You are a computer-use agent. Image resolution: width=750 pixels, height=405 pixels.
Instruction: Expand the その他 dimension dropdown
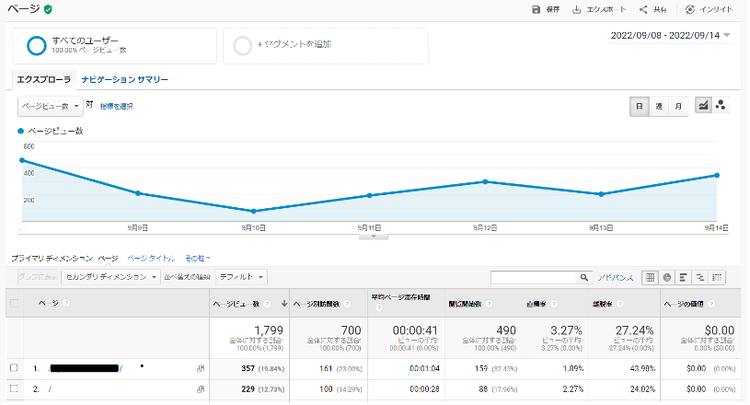198,258
